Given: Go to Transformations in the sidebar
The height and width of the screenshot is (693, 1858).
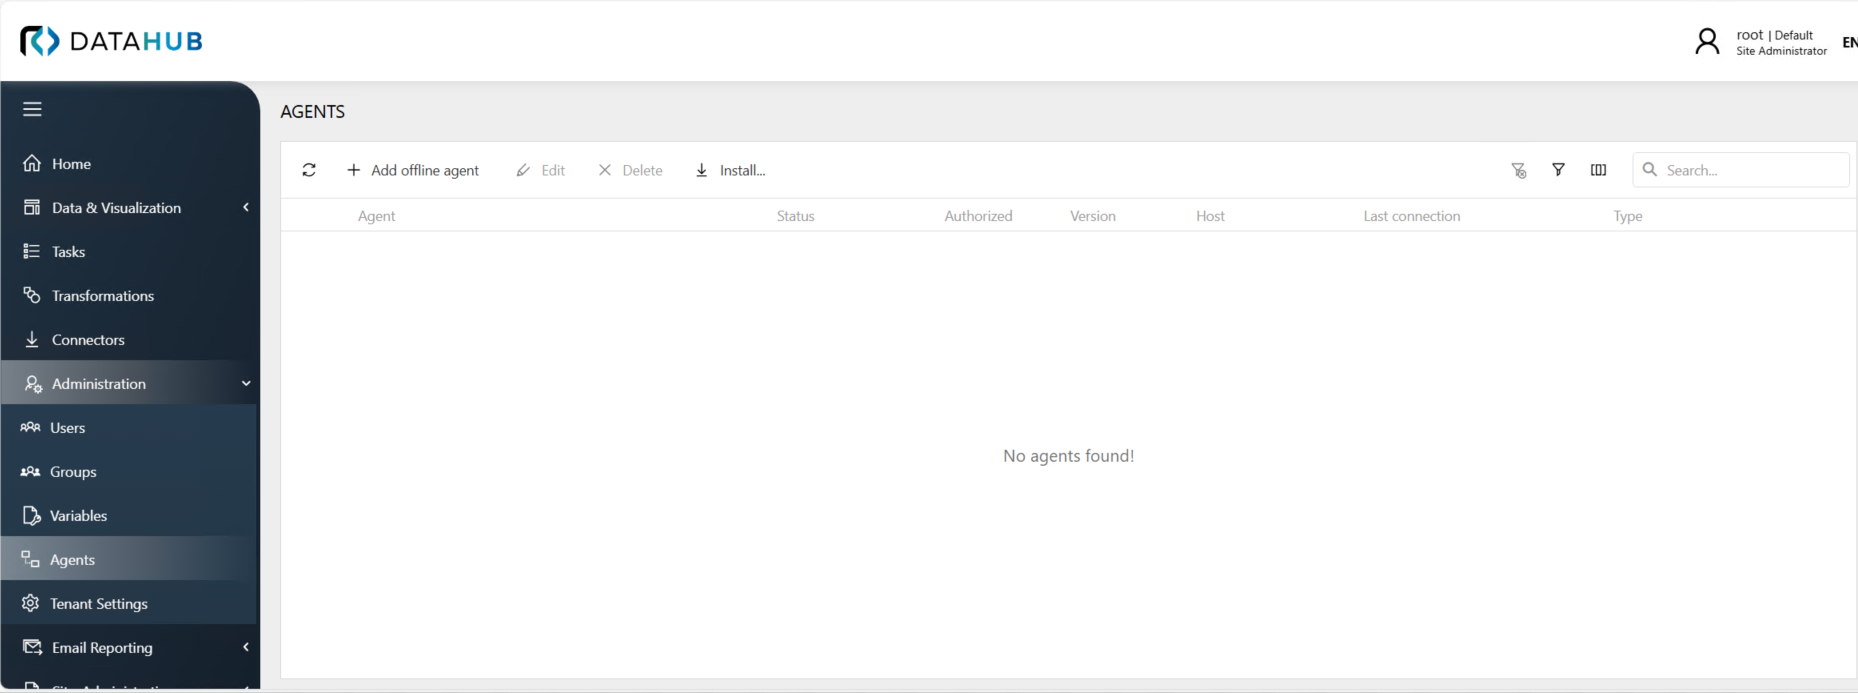Looking at the screenshot, I should (x=102, y=295).
